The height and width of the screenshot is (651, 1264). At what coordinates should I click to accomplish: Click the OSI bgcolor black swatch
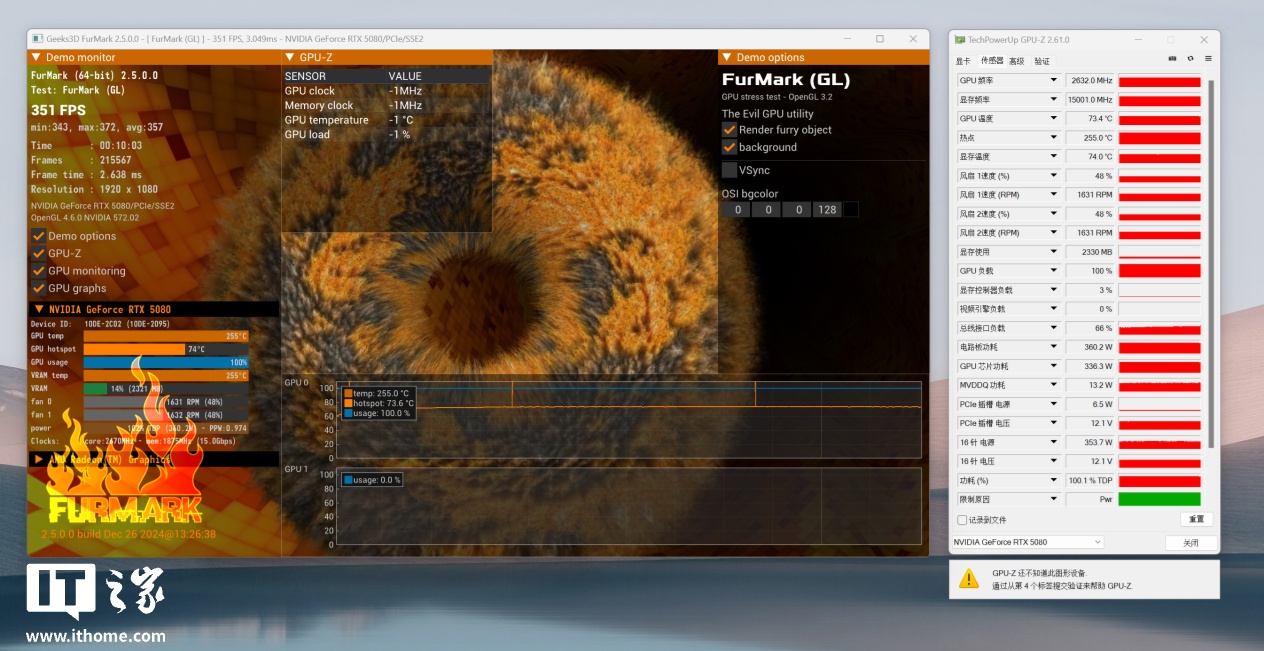[851, 210]
